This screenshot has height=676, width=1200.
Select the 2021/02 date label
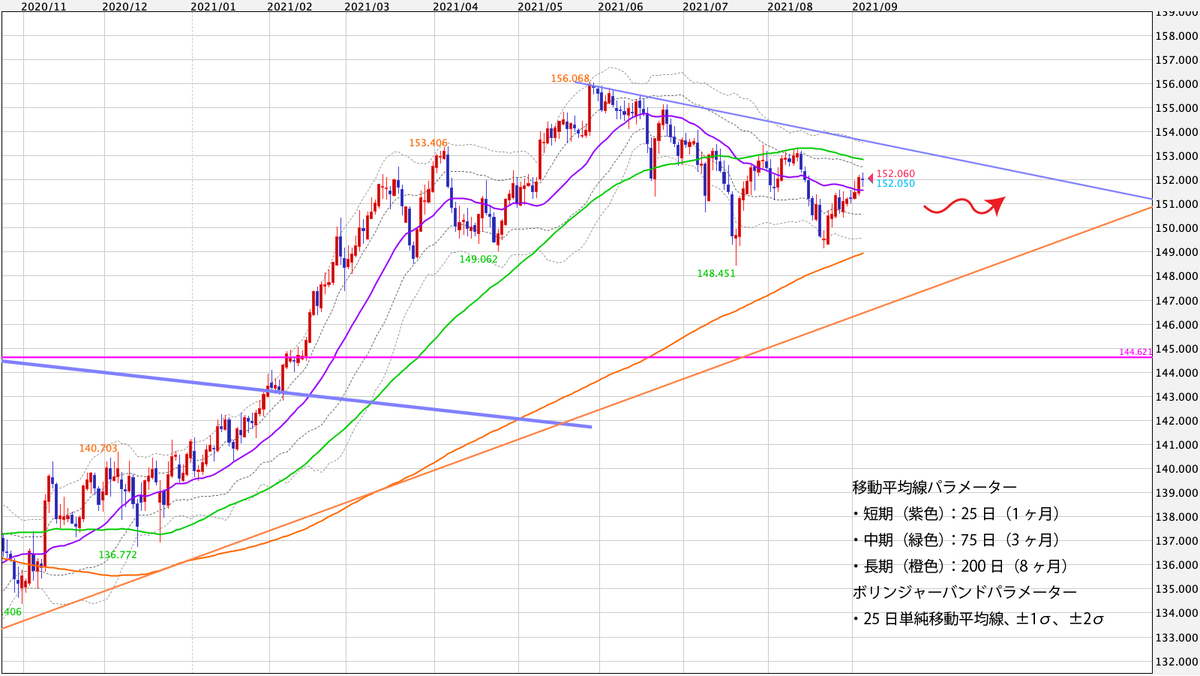pyautogui.click(x=290, y=6)
